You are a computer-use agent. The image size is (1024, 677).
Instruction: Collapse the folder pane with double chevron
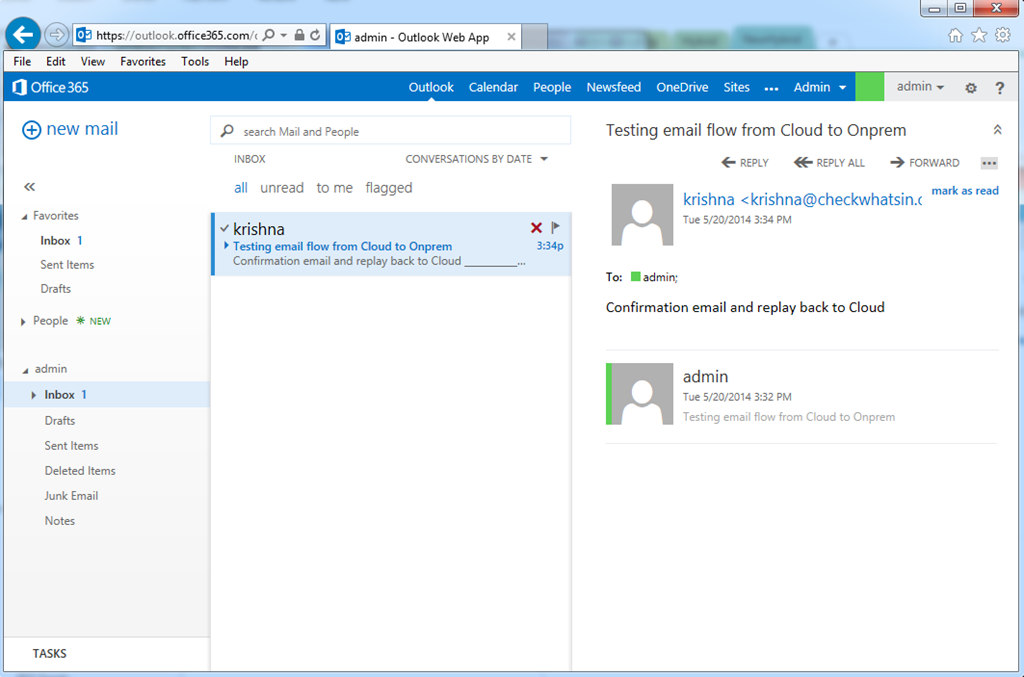tap(29, 187)
